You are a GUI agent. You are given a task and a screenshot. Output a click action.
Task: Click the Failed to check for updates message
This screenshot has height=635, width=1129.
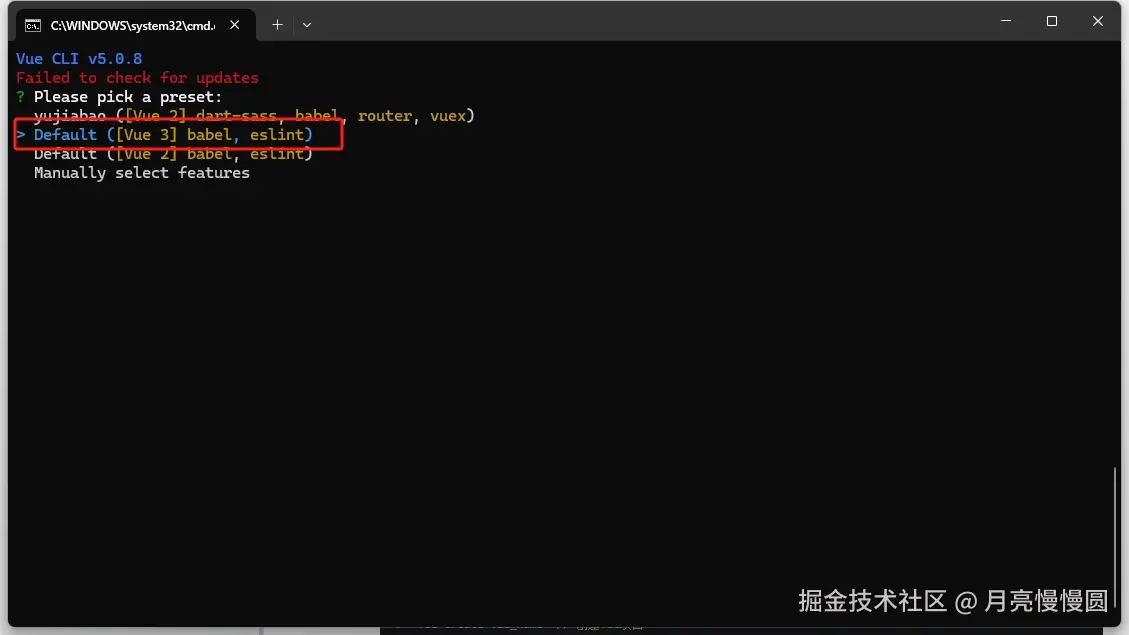tap(137, 78)
